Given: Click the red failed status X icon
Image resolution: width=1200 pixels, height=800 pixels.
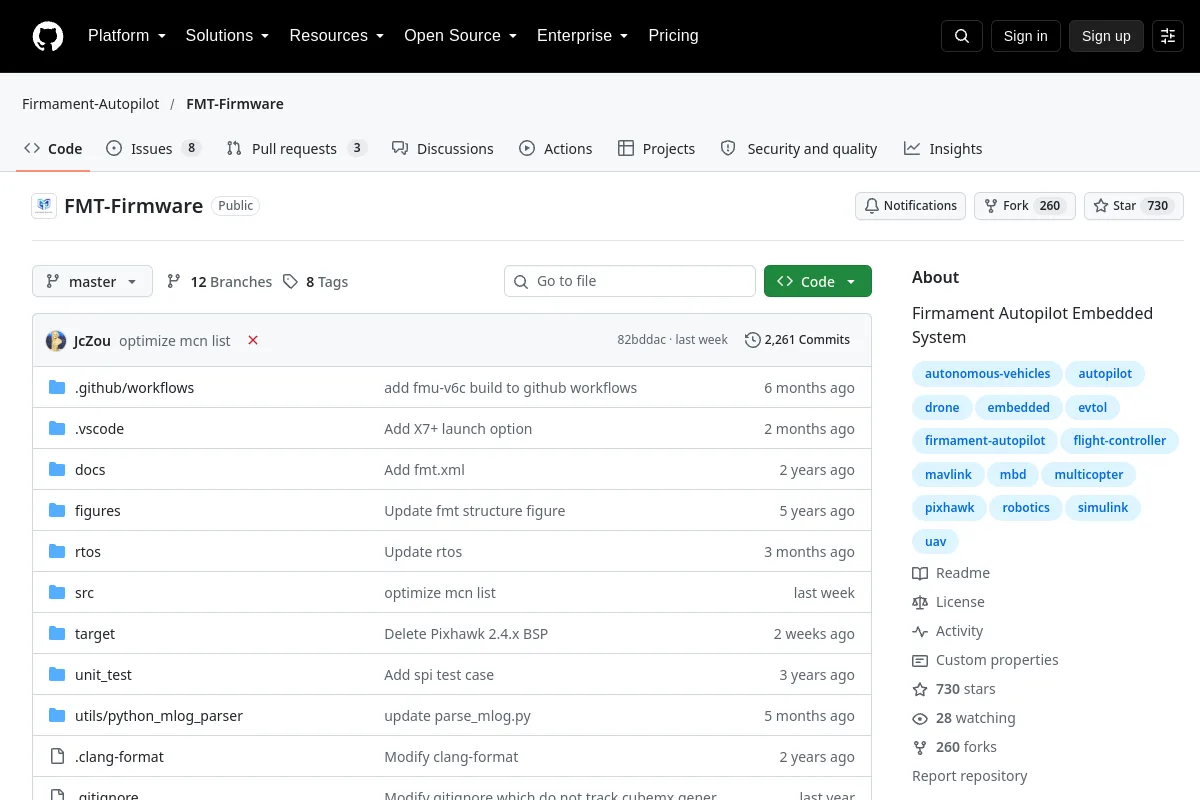Looking at the screenshot, I should pos(253,340).
